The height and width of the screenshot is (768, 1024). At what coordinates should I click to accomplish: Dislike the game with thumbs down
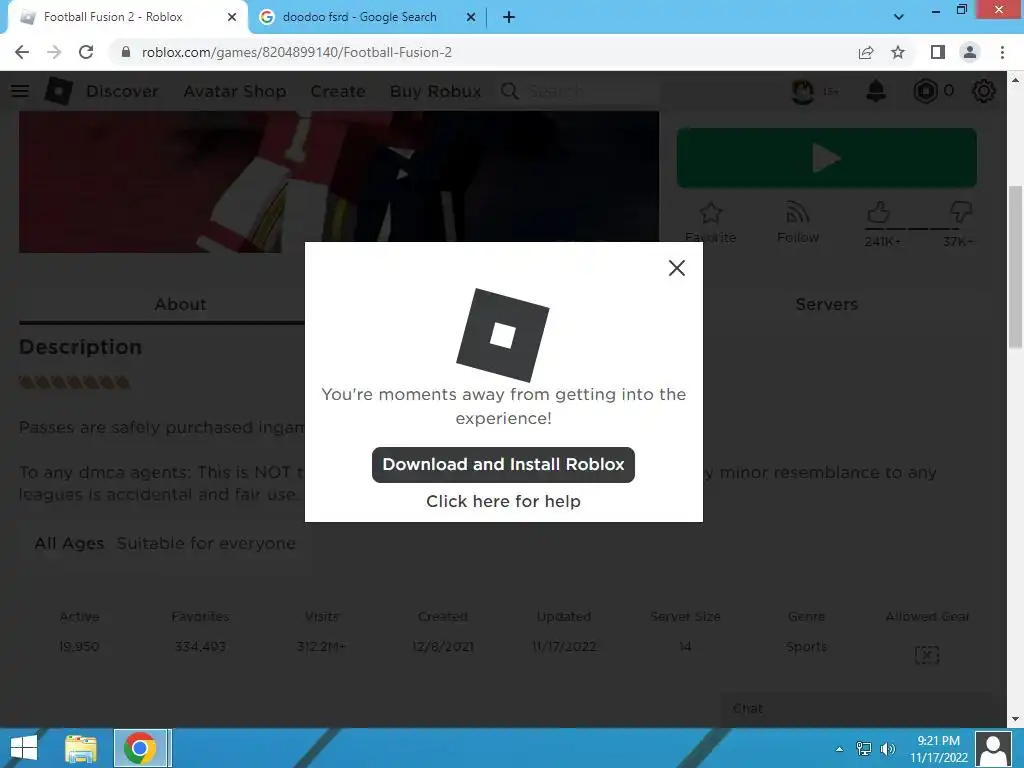(960, 213)
